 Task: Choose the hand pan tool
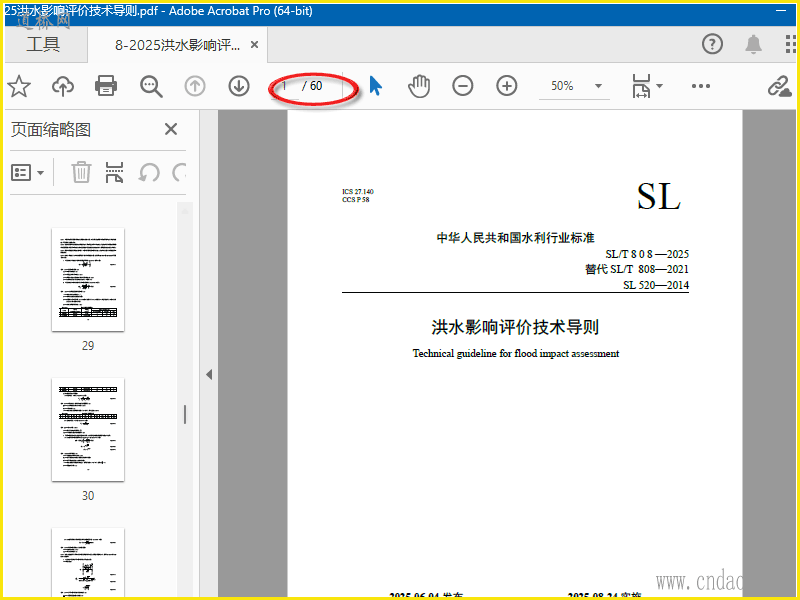click(419, 86)
